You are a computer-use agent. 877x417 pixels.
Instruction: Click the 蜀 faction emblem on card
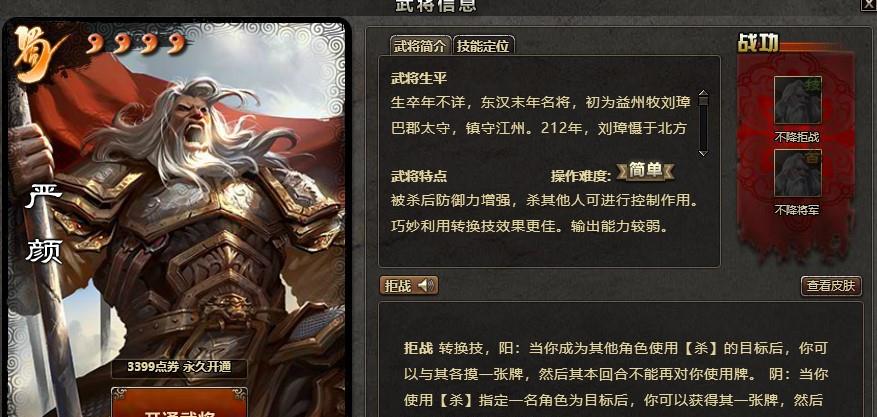point(37,54)
